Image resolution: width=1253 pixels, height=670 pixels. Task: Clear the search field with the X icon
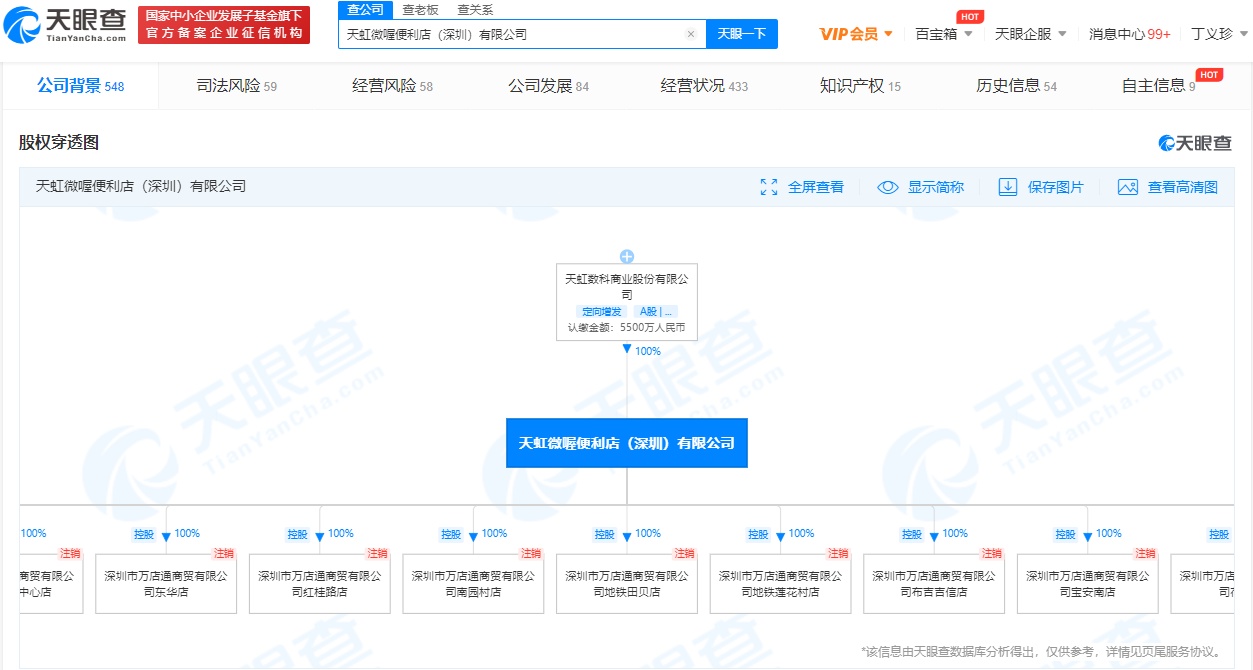690,34
